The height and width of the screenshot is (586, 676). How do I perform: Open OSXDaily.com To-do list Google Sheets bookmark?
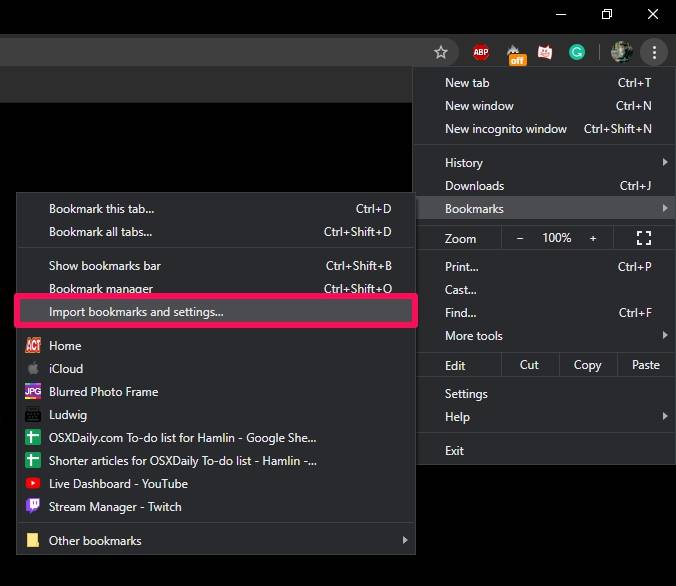[216, 438]
